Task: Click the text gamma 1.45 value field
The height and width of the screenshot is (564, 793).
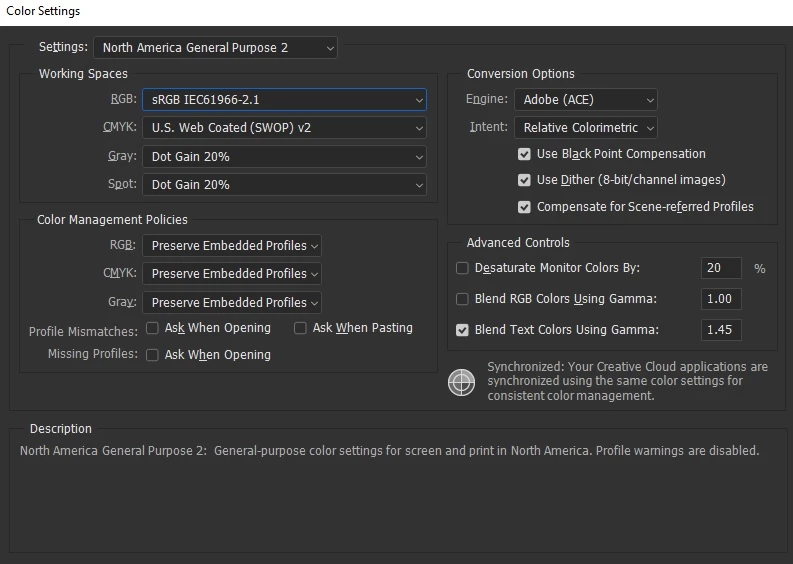Action: pos(721,330)
